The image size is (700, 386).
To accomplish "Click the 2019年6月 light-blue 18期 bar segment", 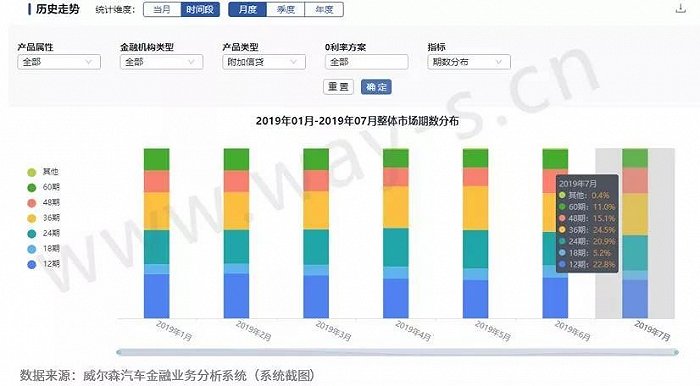I will [x=549, y=272].
